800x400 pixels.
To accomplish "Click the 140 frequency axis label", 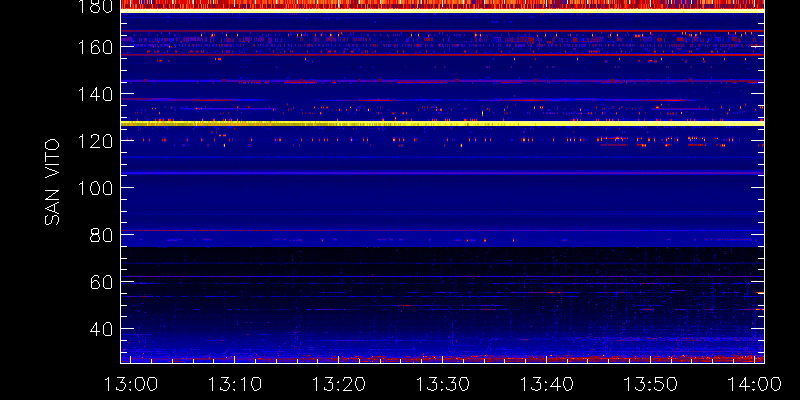I will [x=95, y=94].
